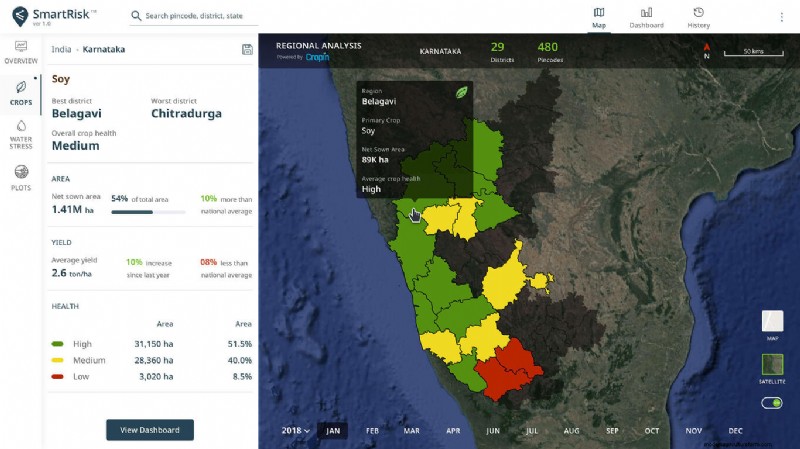Toggle the green switch under Satellite
Screen dimensions: 800x449
(771, 402)
